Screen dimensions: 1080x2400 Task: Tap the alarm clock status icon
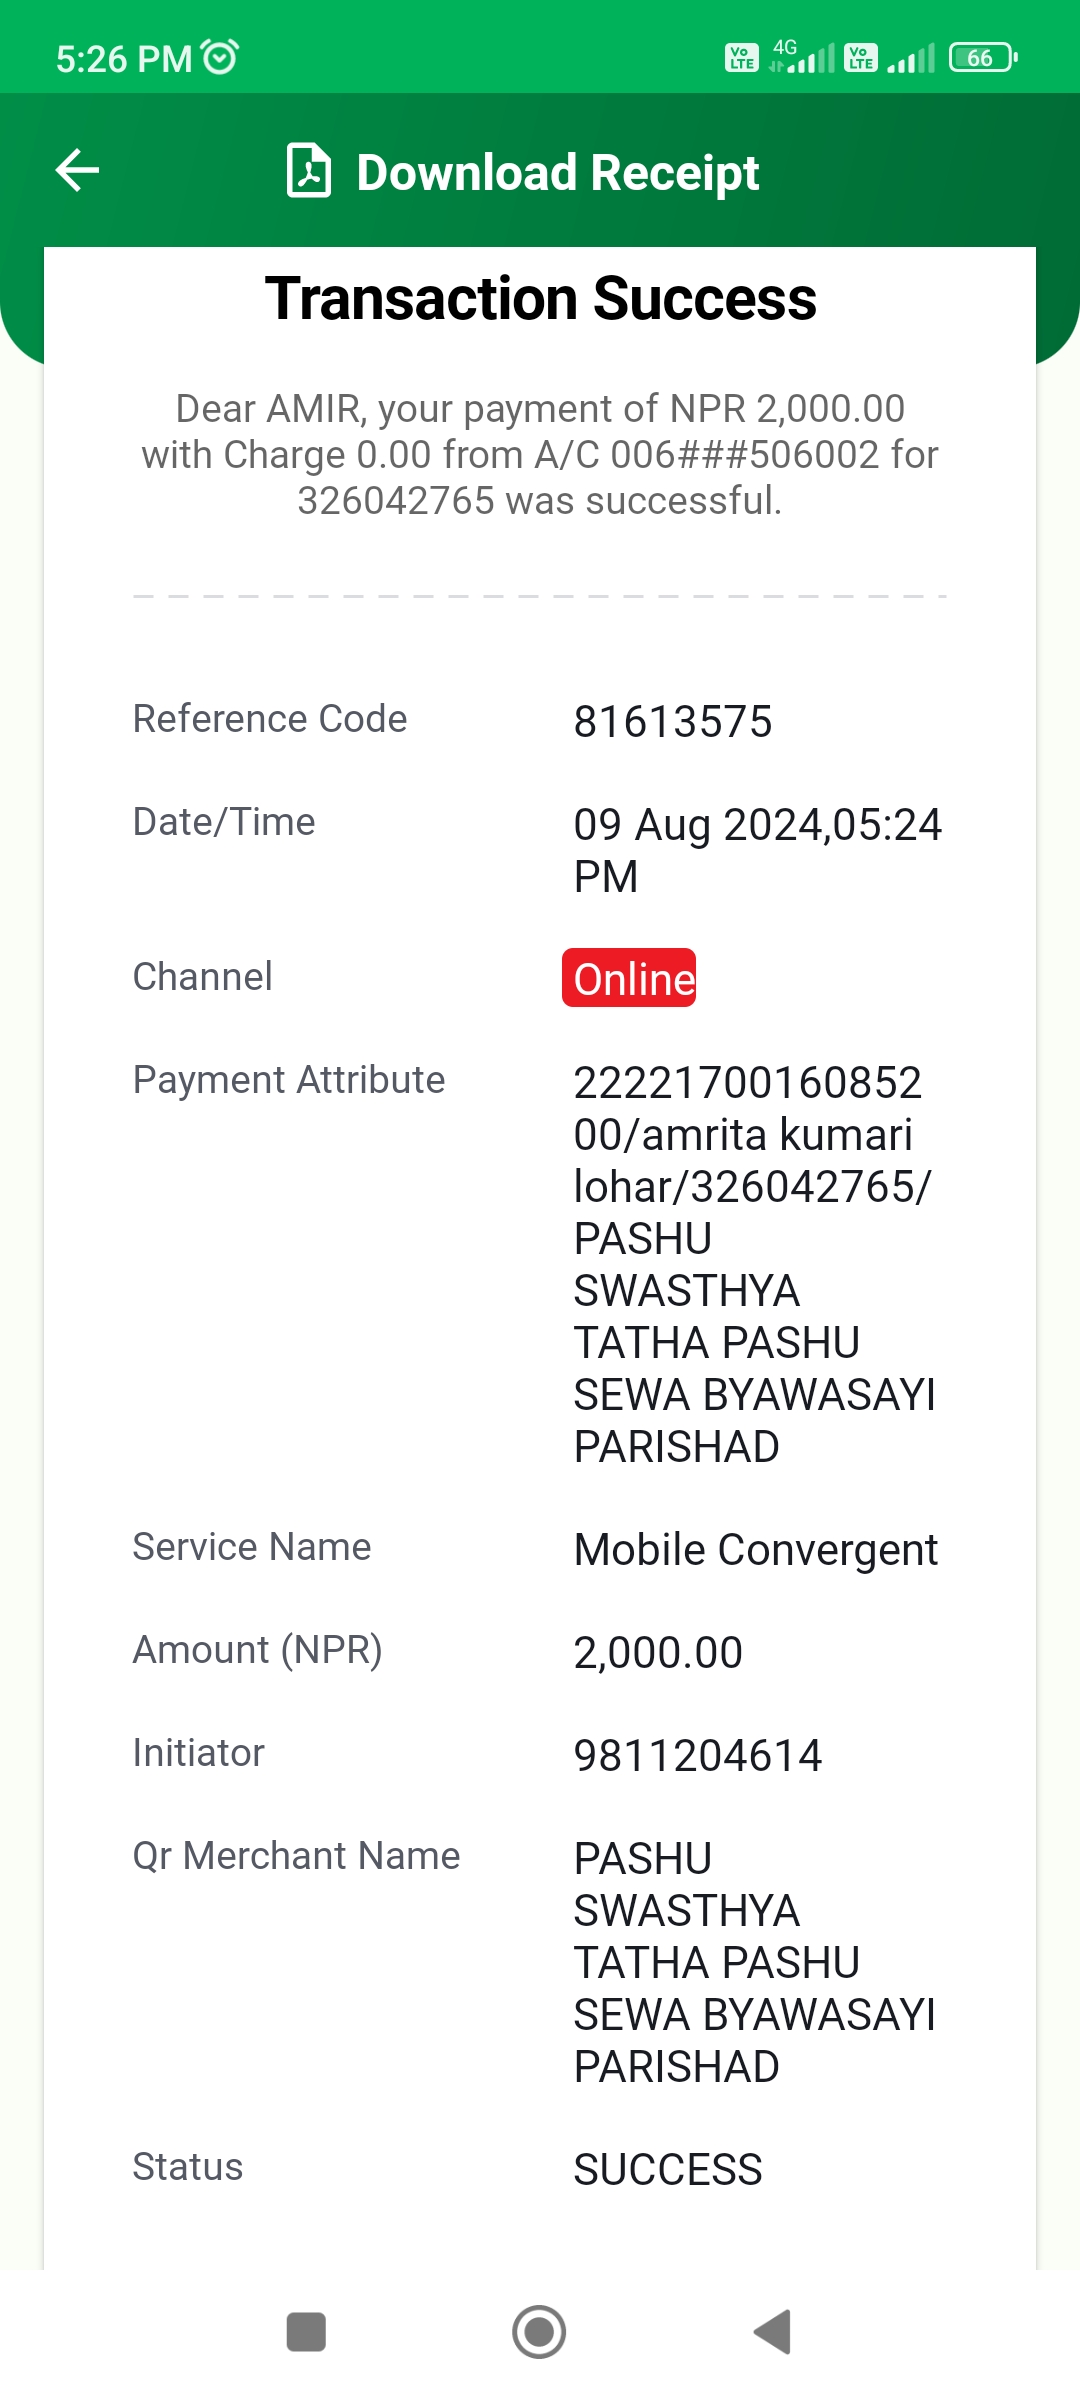(x=220, y=57)
